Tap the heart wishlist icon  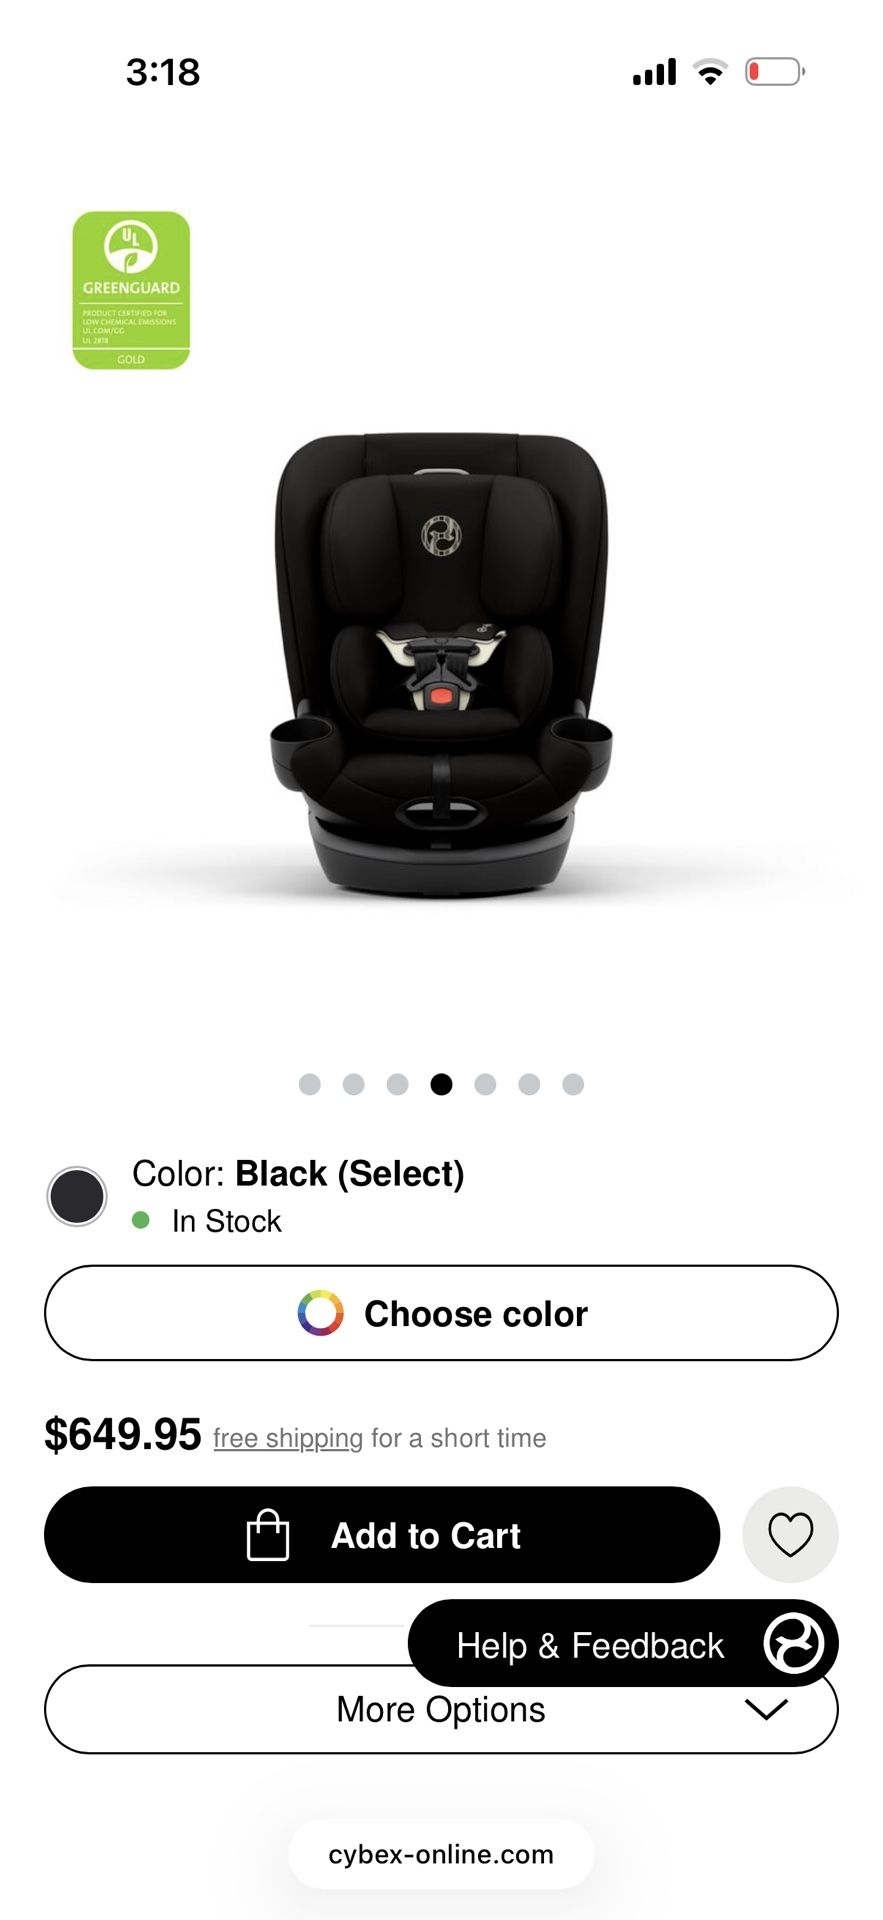point(790,1534)
